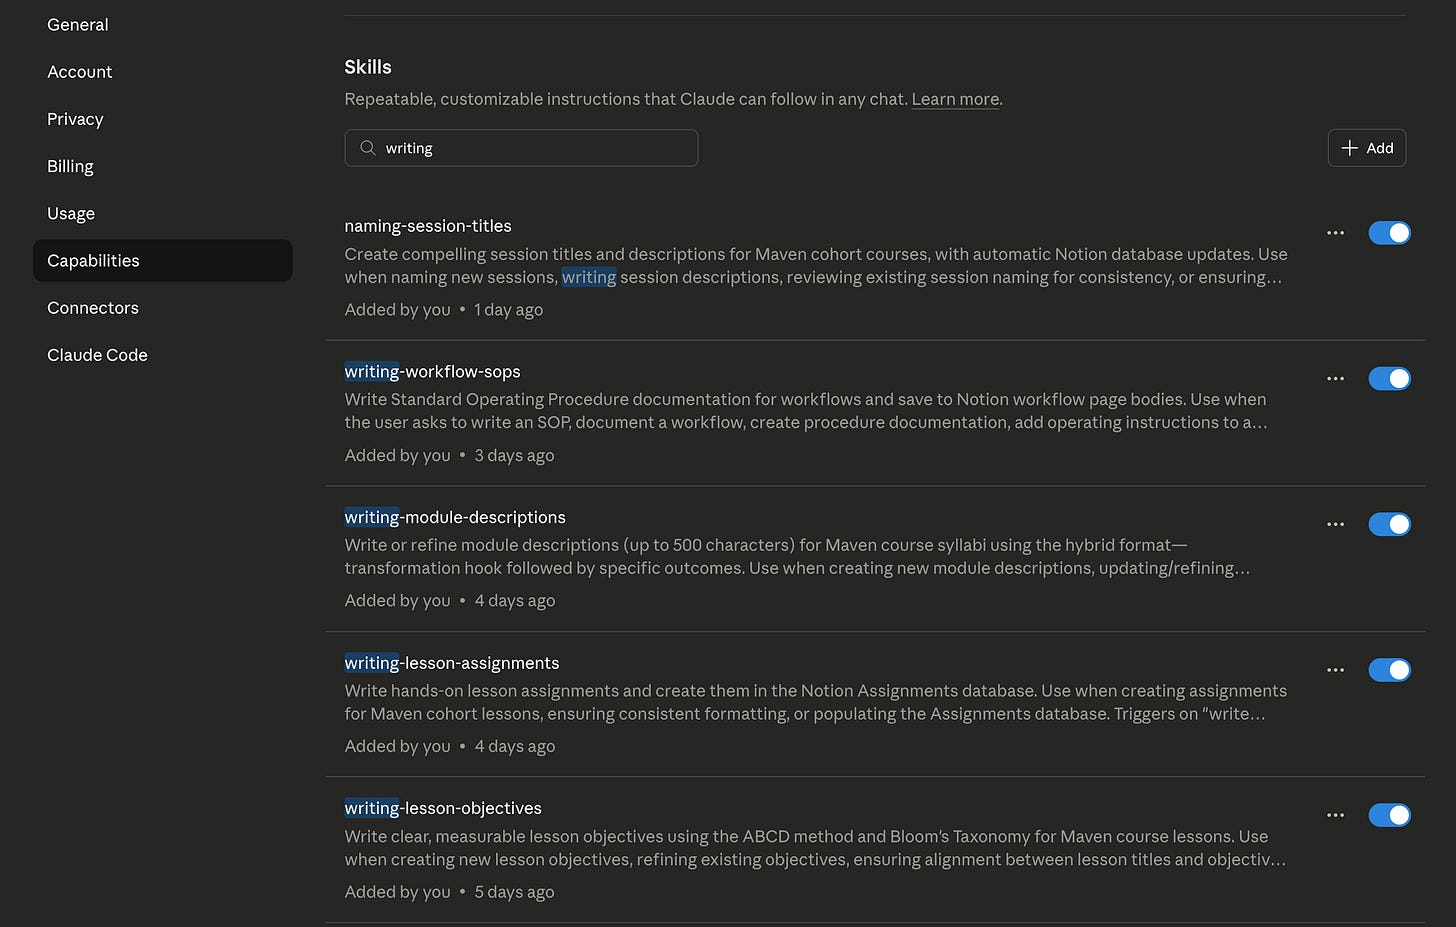Click the search magnifier icon in skills search
This screenshot has height=927, width=1456.
point(368,148)
